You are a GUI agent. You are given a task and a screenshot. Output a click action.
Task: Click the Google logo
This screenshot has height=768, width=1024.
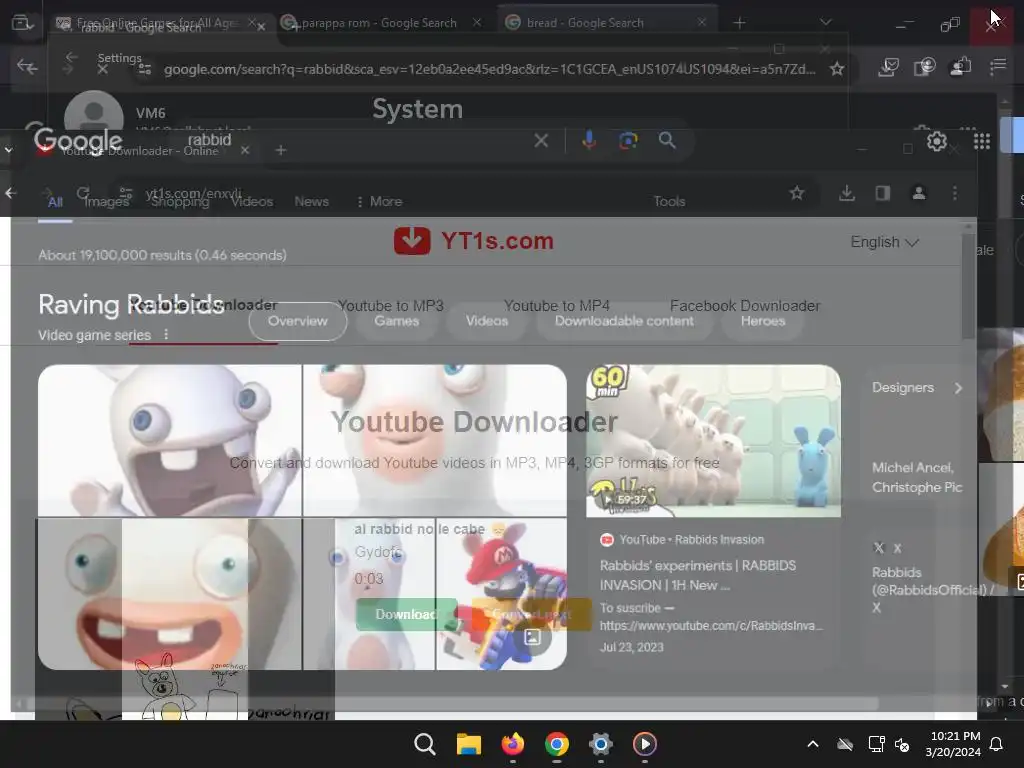[x=78, y=140]
